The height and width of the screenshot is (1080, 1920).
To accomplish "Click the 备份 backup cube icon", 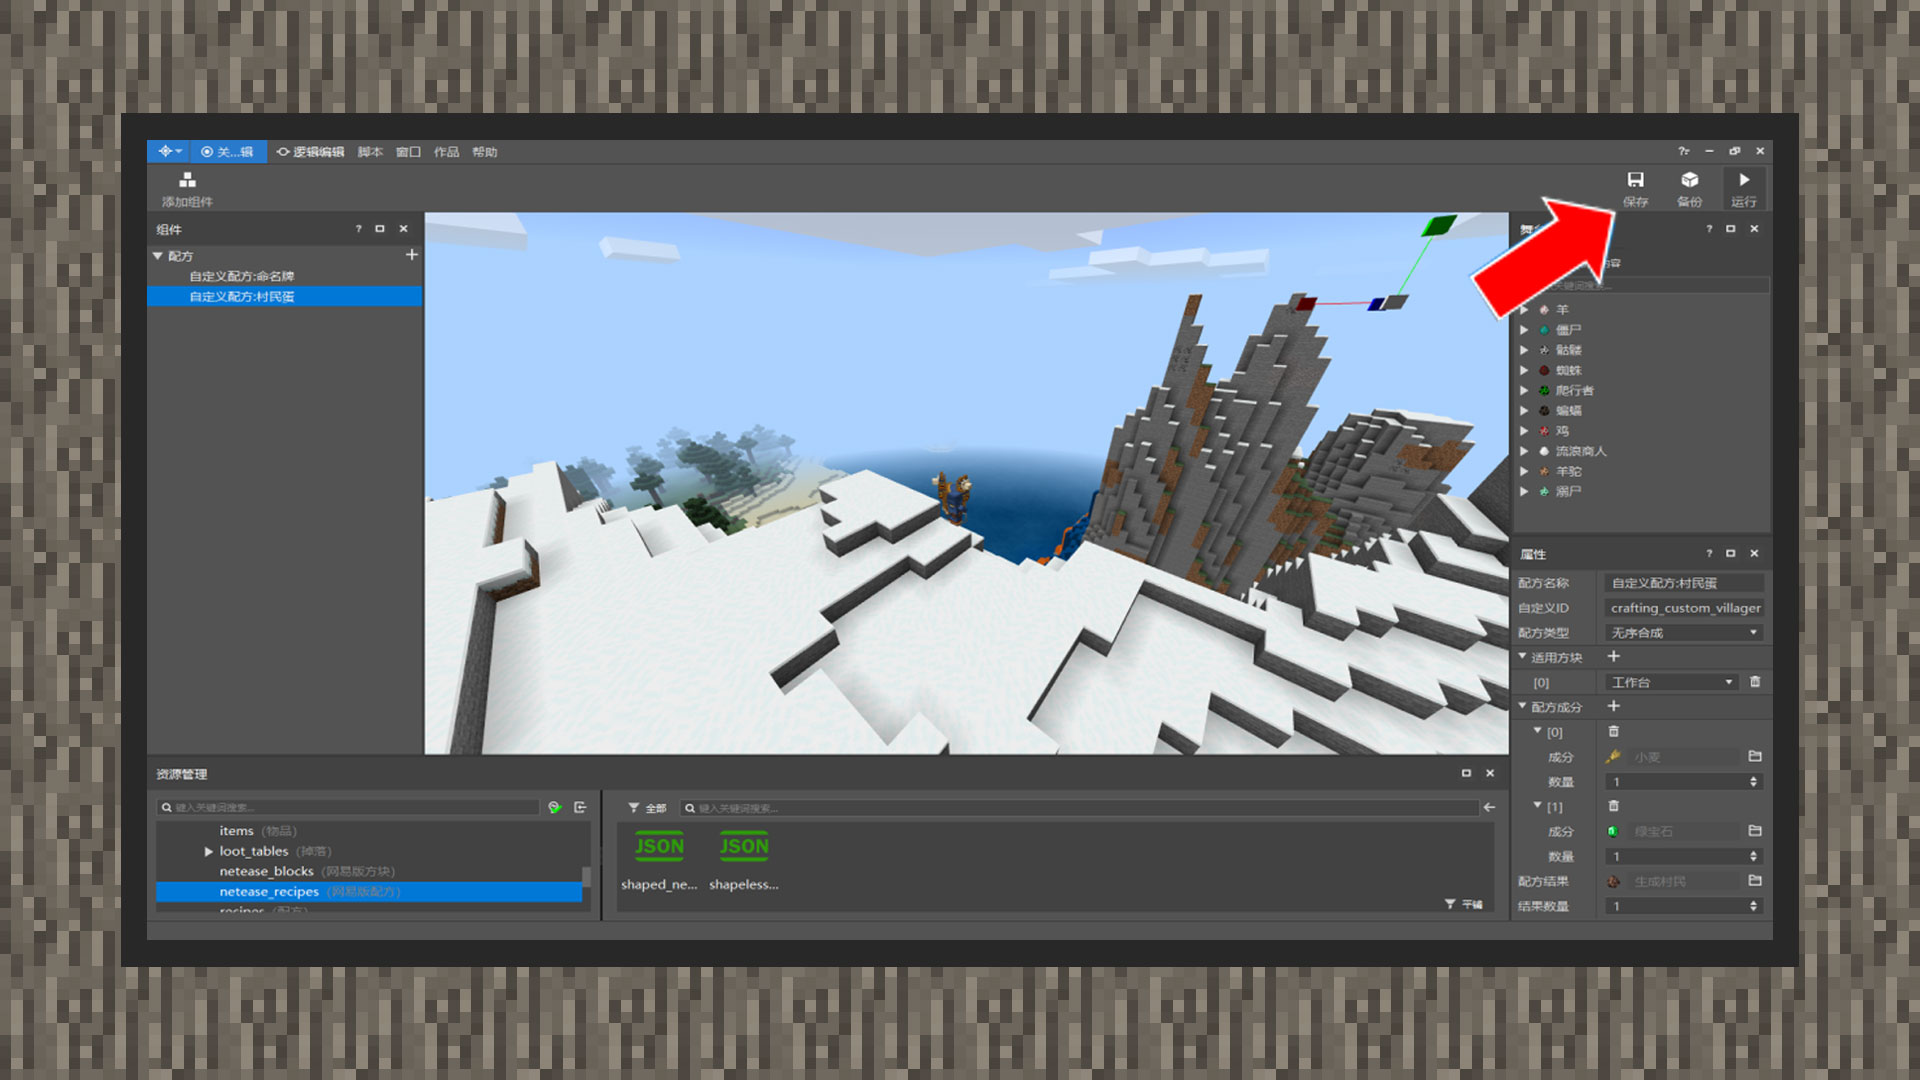I will point(1689,181).
